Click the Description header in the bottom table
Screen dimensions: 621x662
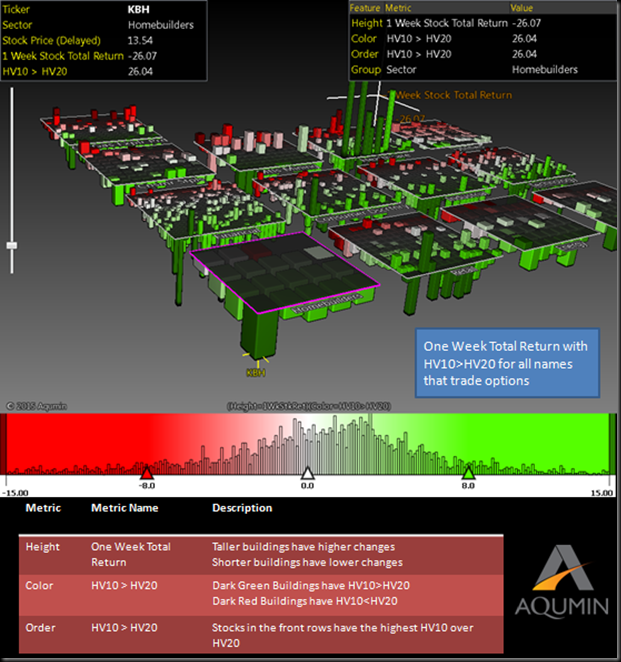click(242, 508)
